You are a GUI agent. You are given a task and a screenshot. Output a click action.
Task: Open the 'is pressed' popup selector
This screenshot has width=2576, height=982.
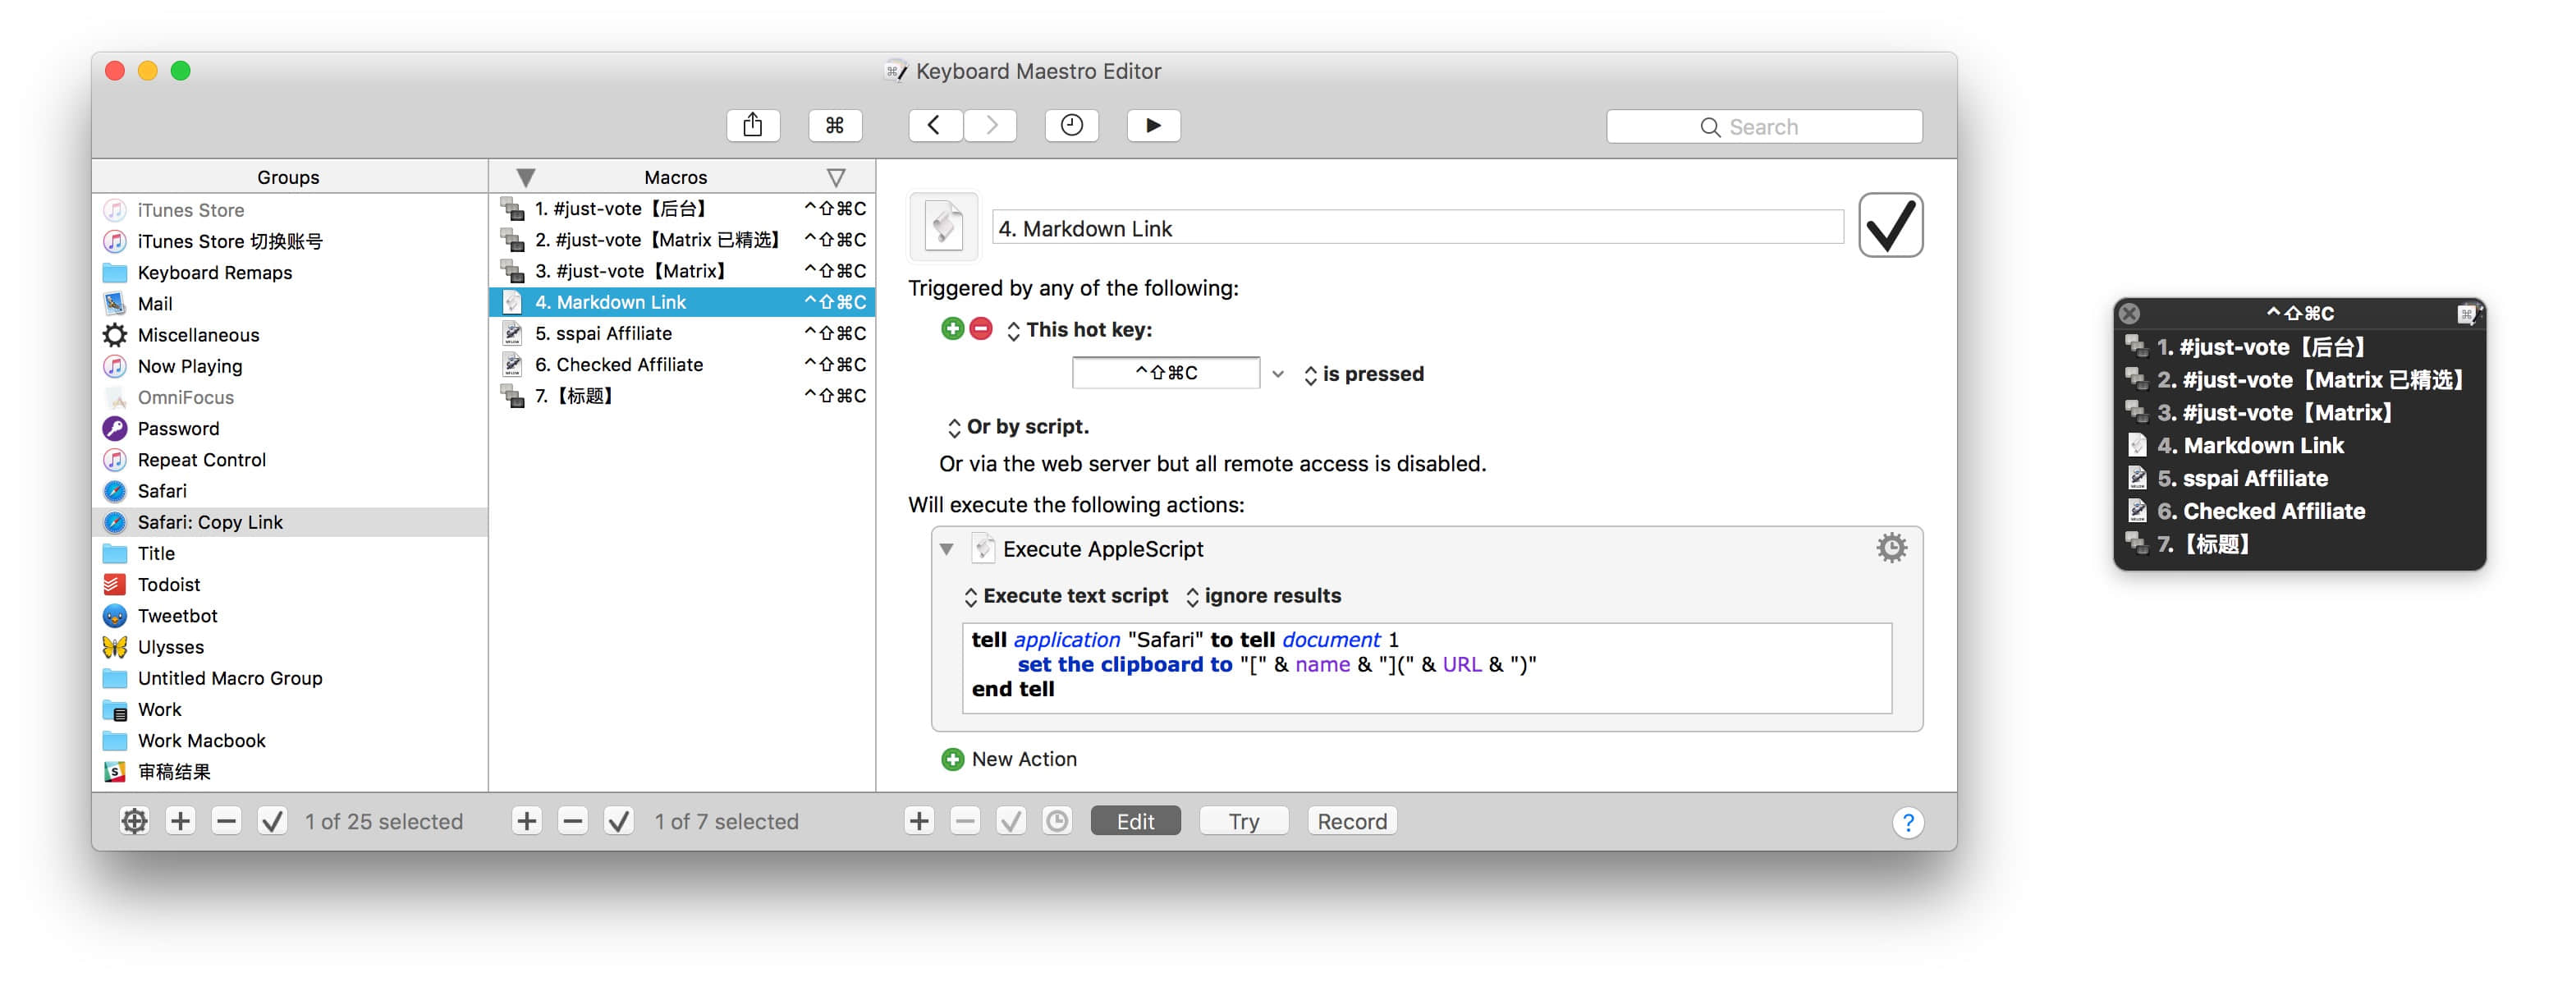coord(1363,374)
